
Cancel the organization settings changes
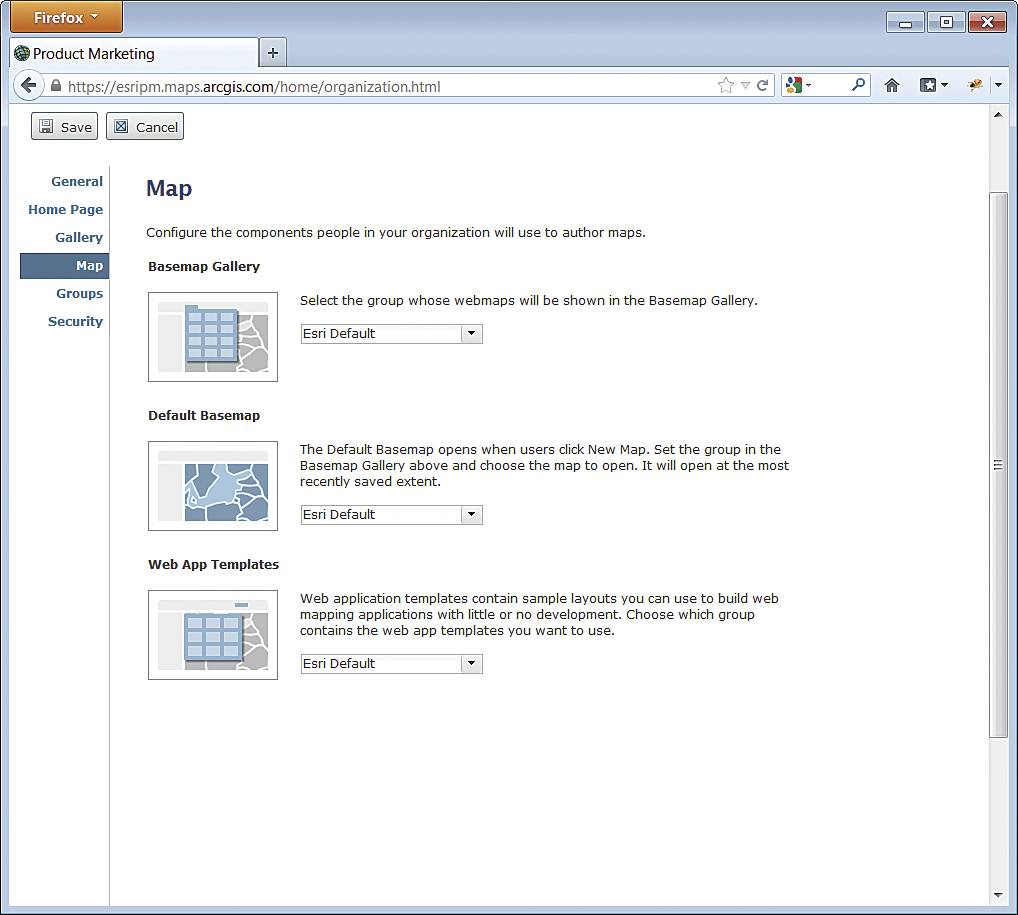(145, 127)
